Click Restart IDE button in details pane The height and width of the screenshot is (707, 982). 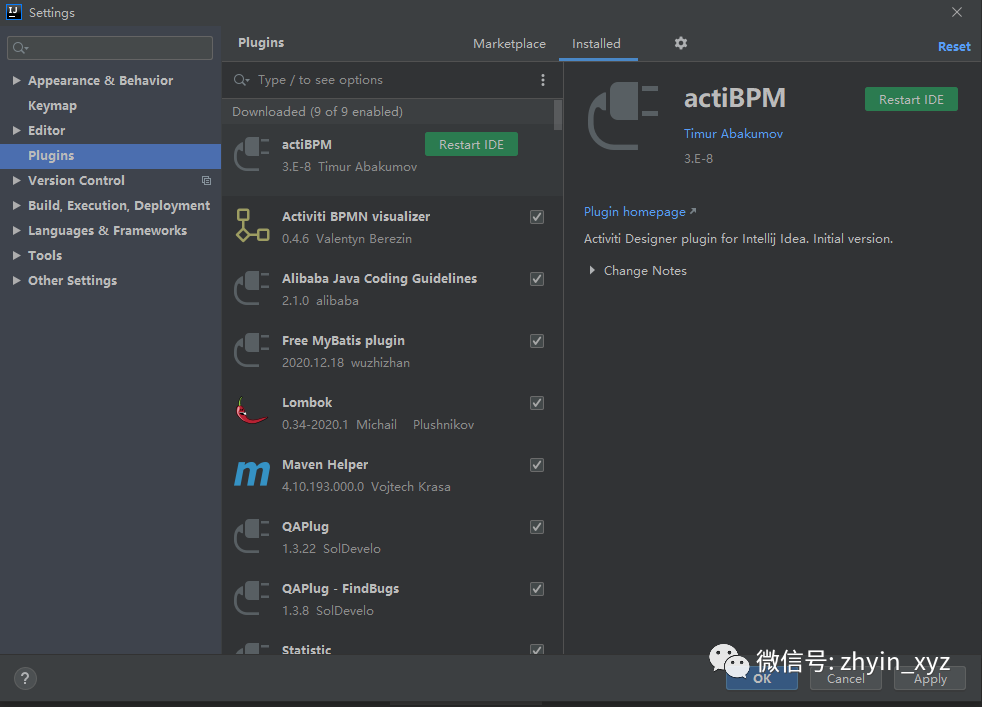coord(911,100)
